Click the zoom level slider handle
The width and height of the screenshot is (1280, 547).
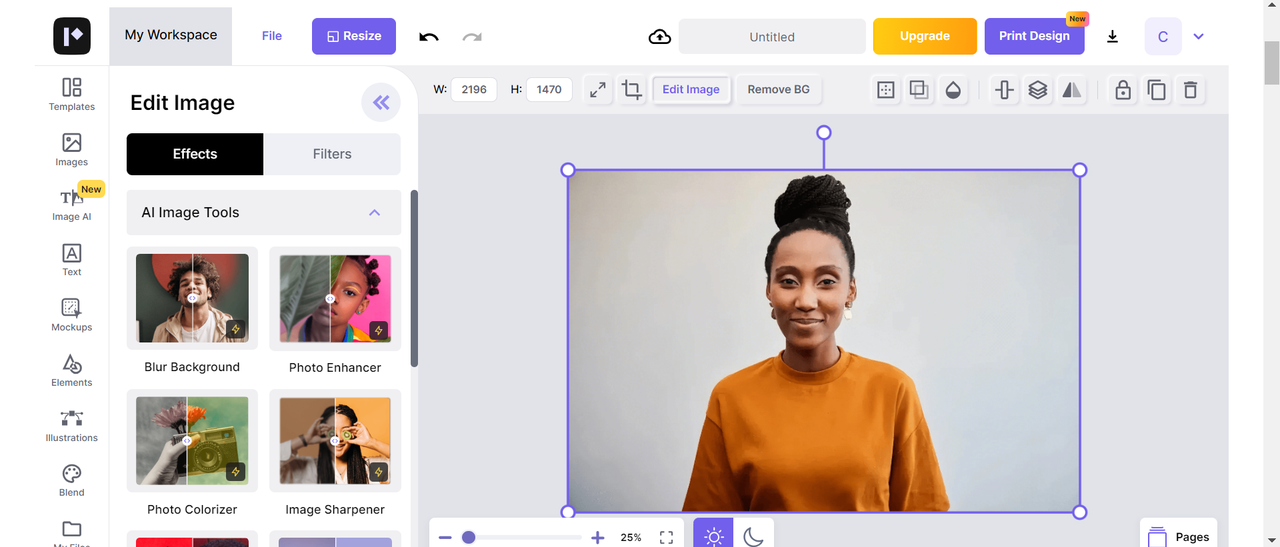pos(468,537)
